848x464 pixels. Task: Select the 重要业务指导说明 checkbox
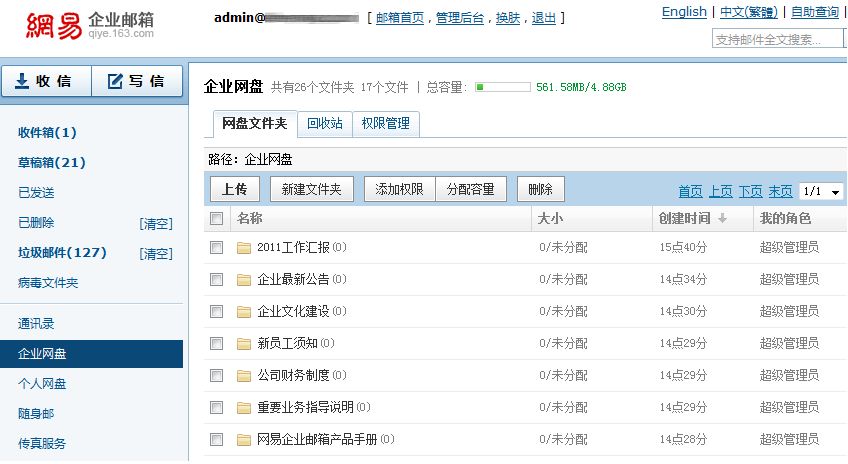click(216, 407)
